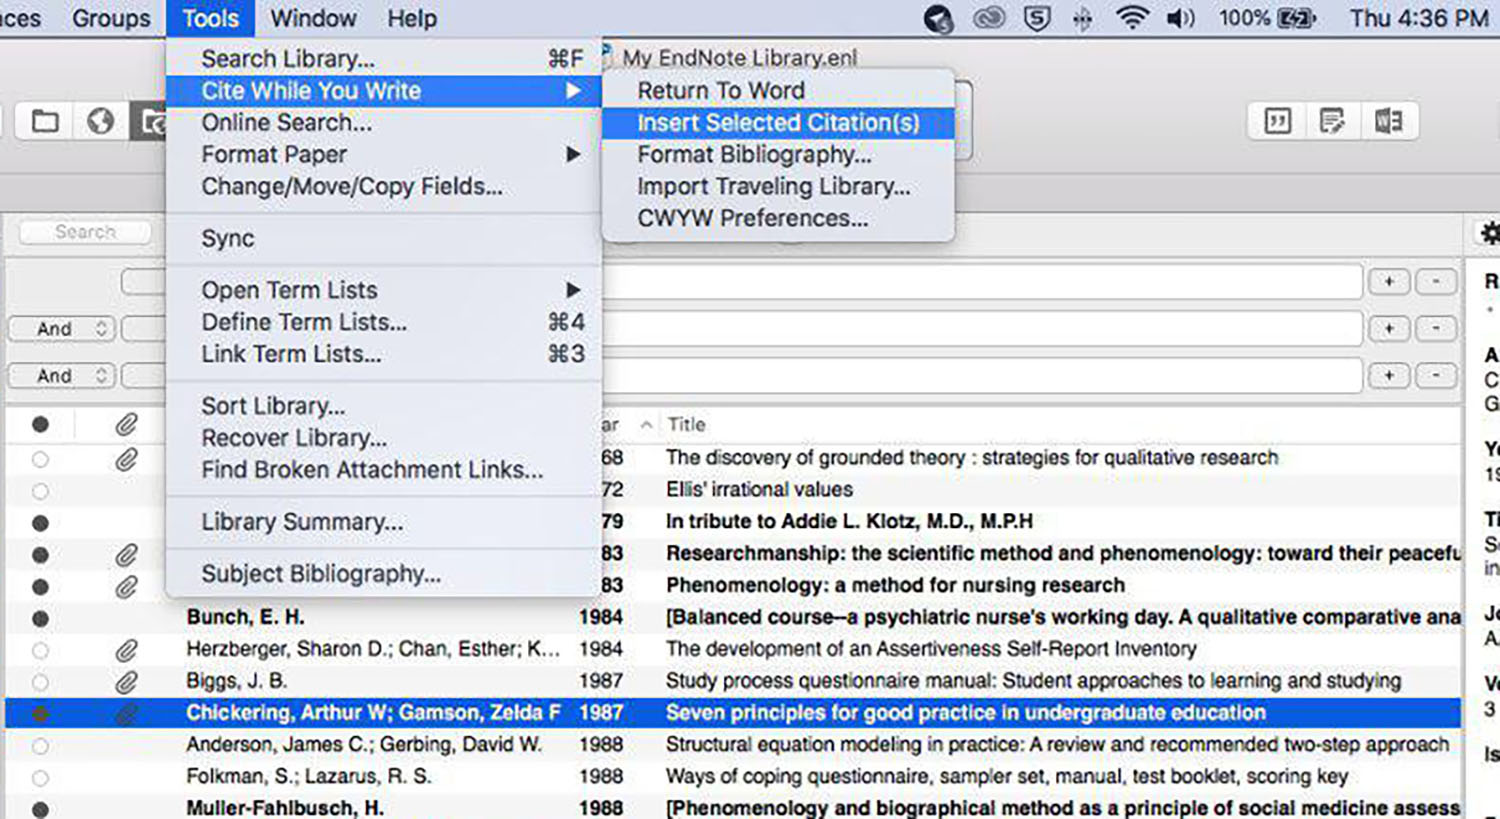The image size is (1500, 819).
Task: Open the Groups menu in menu bar
Action: [x=111, y=18]
